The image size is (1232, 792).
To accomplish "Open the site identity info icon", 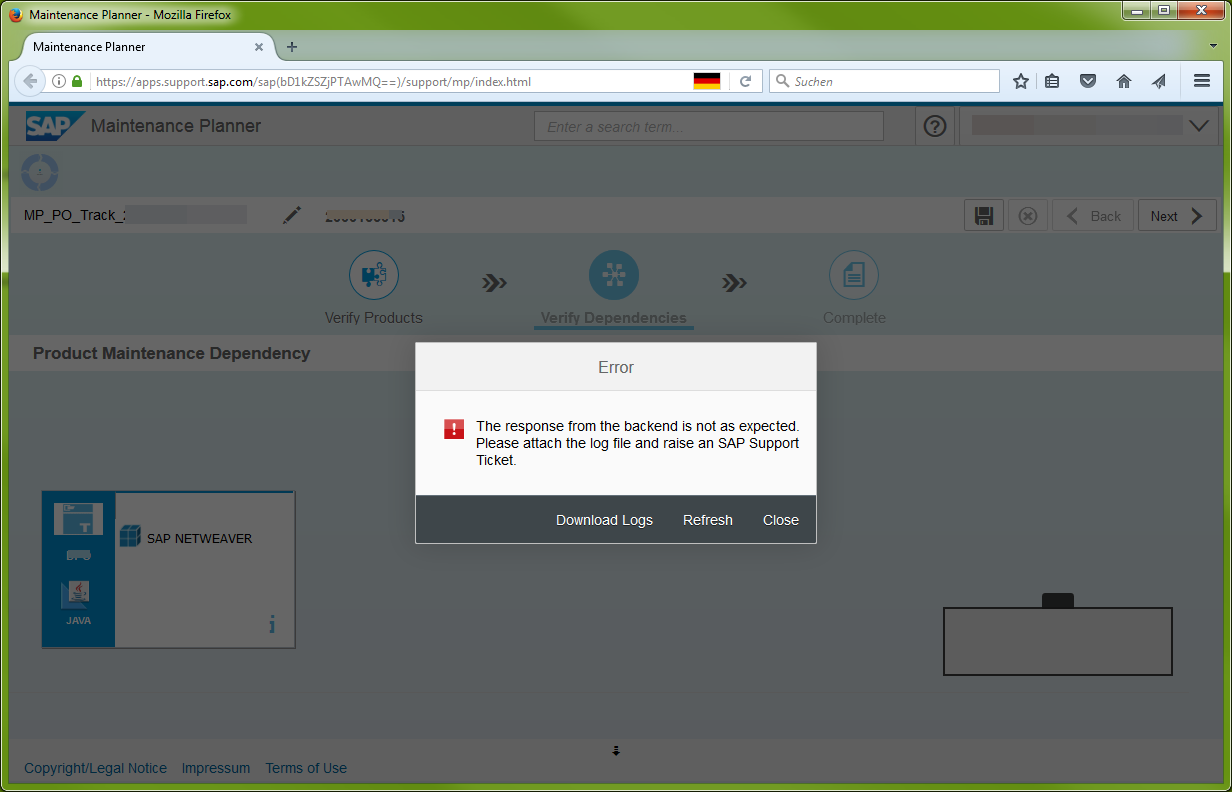I will (x=59, y=81).
